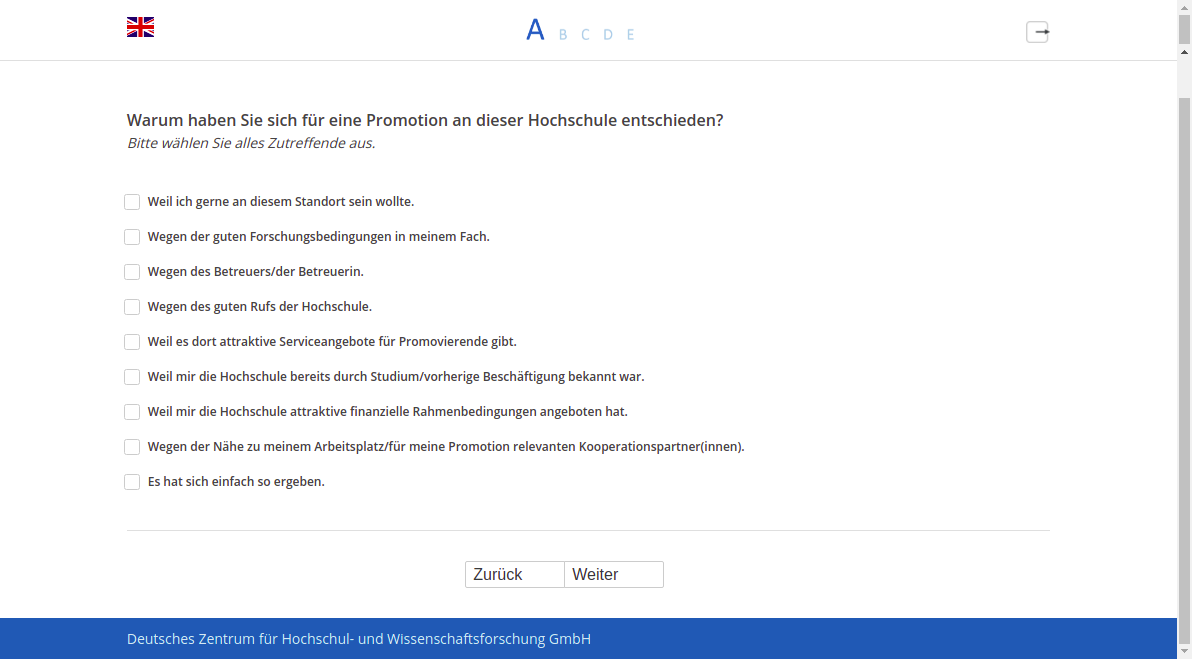Viewport: 1192px width, 659px height.
Task: Click the vertical scrollbar thumb
Action: [x=1184, y=369]
